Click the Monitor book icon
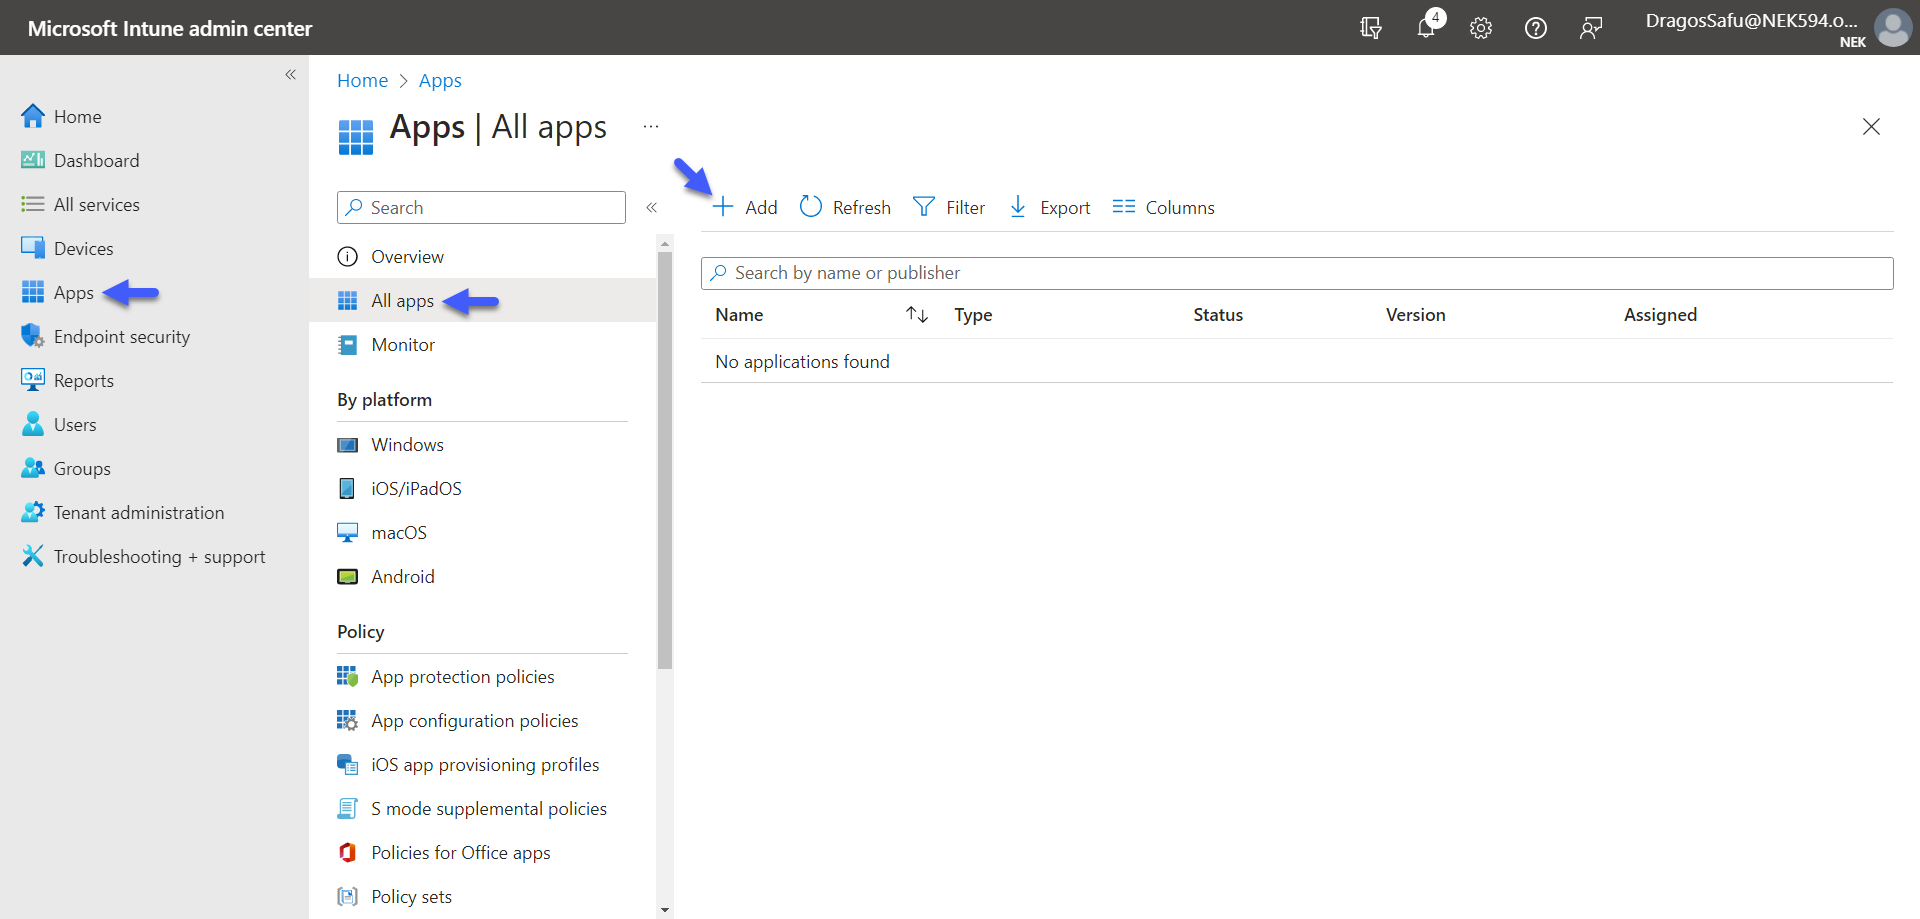 pos(347,345)
